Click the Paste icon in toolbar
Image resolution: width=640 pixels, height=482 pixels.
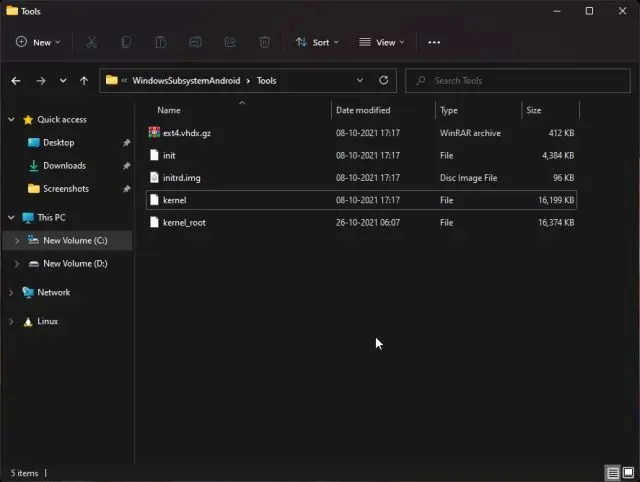click(160, 42)
